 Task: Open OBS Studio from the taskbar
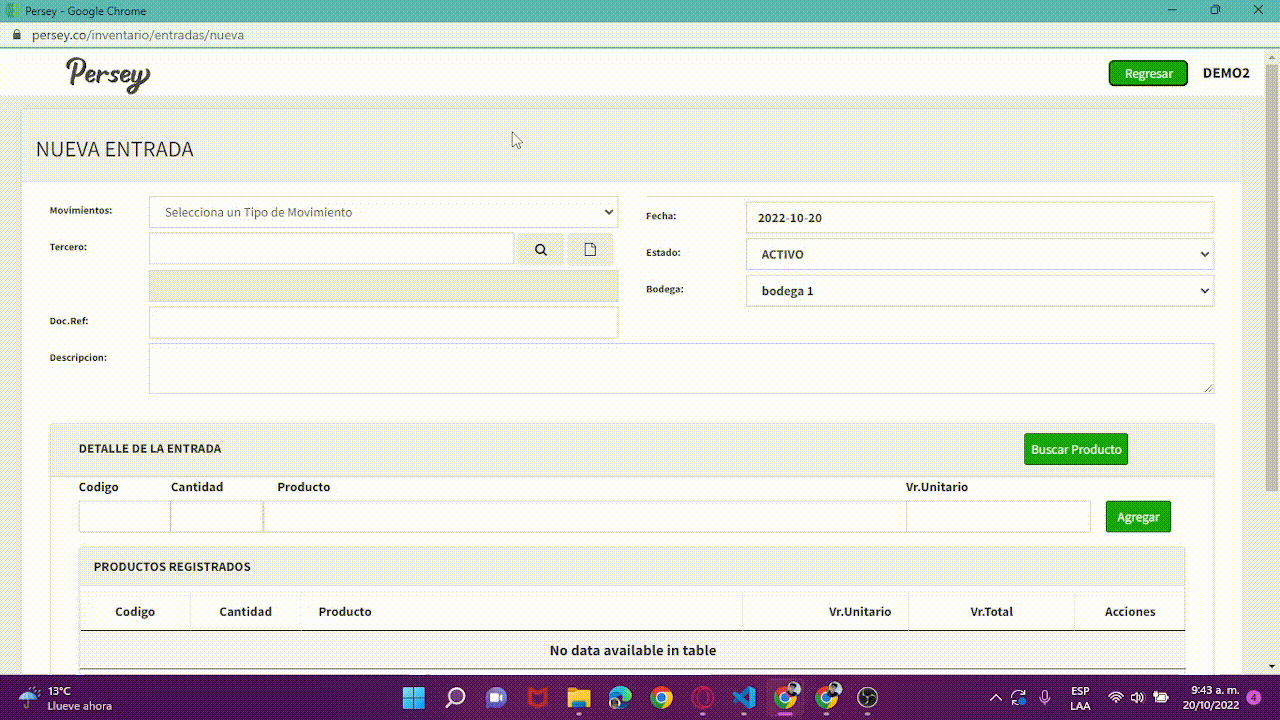[x=868, y=697]
